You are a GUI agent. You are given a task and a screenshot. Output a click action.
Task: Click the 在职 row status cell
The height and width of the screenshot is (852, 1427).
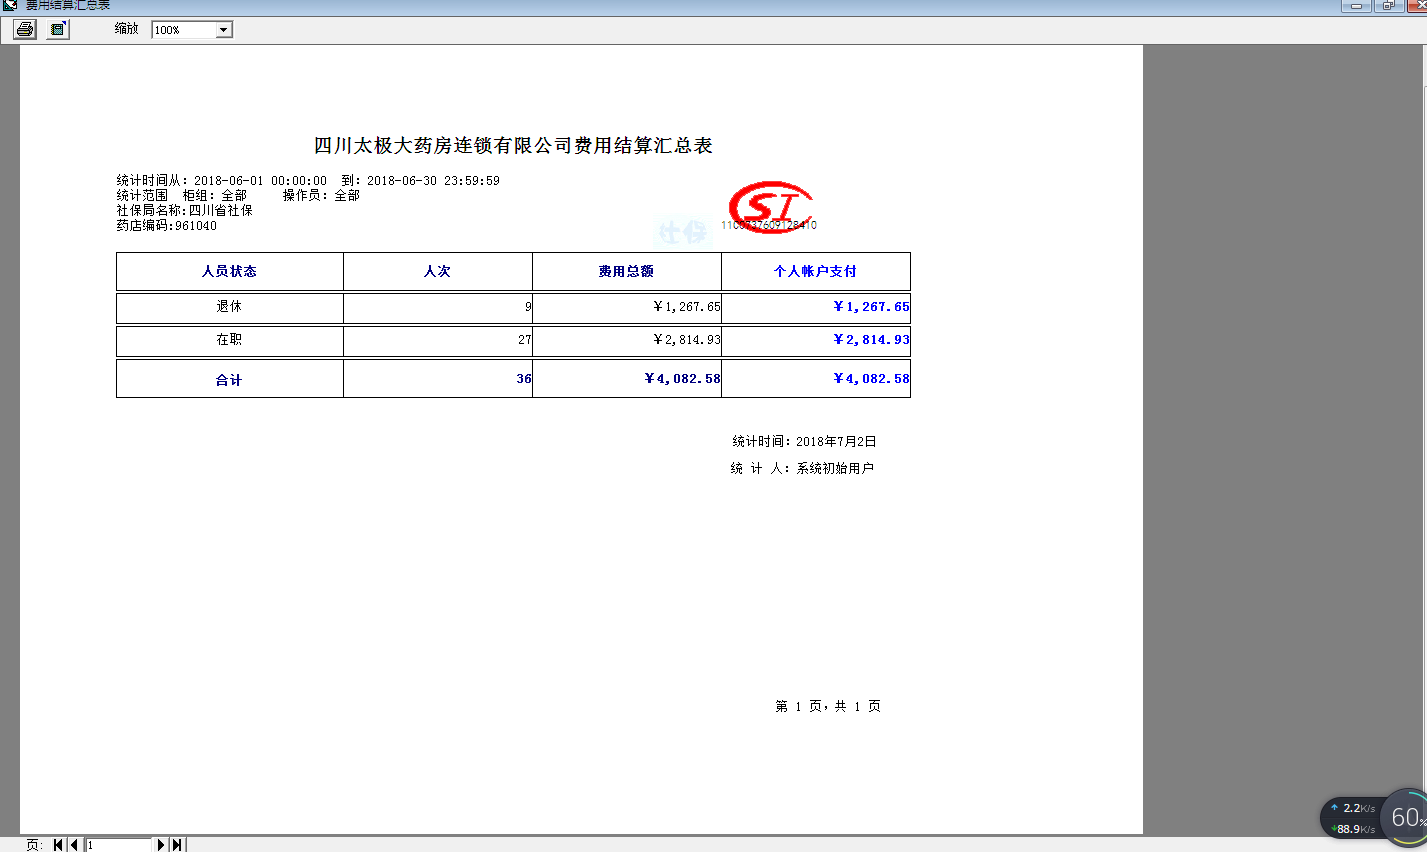(x=230, y=340)
